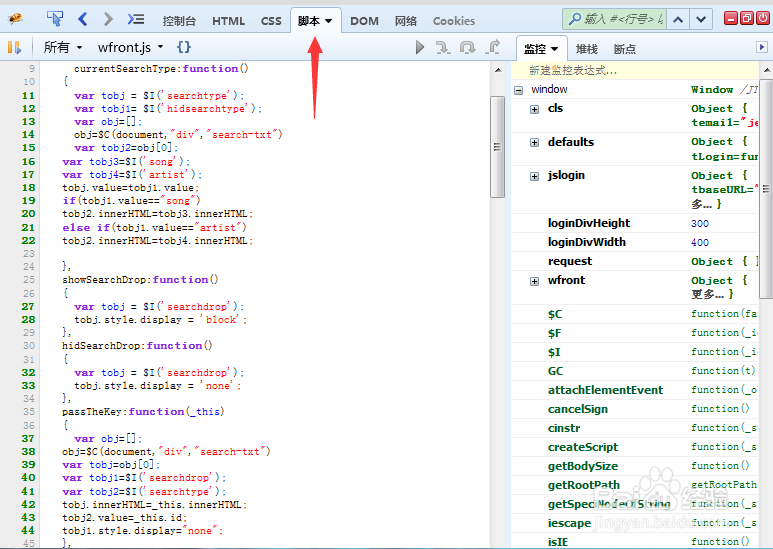Open the 网络 tab

[x=406, y=21]
